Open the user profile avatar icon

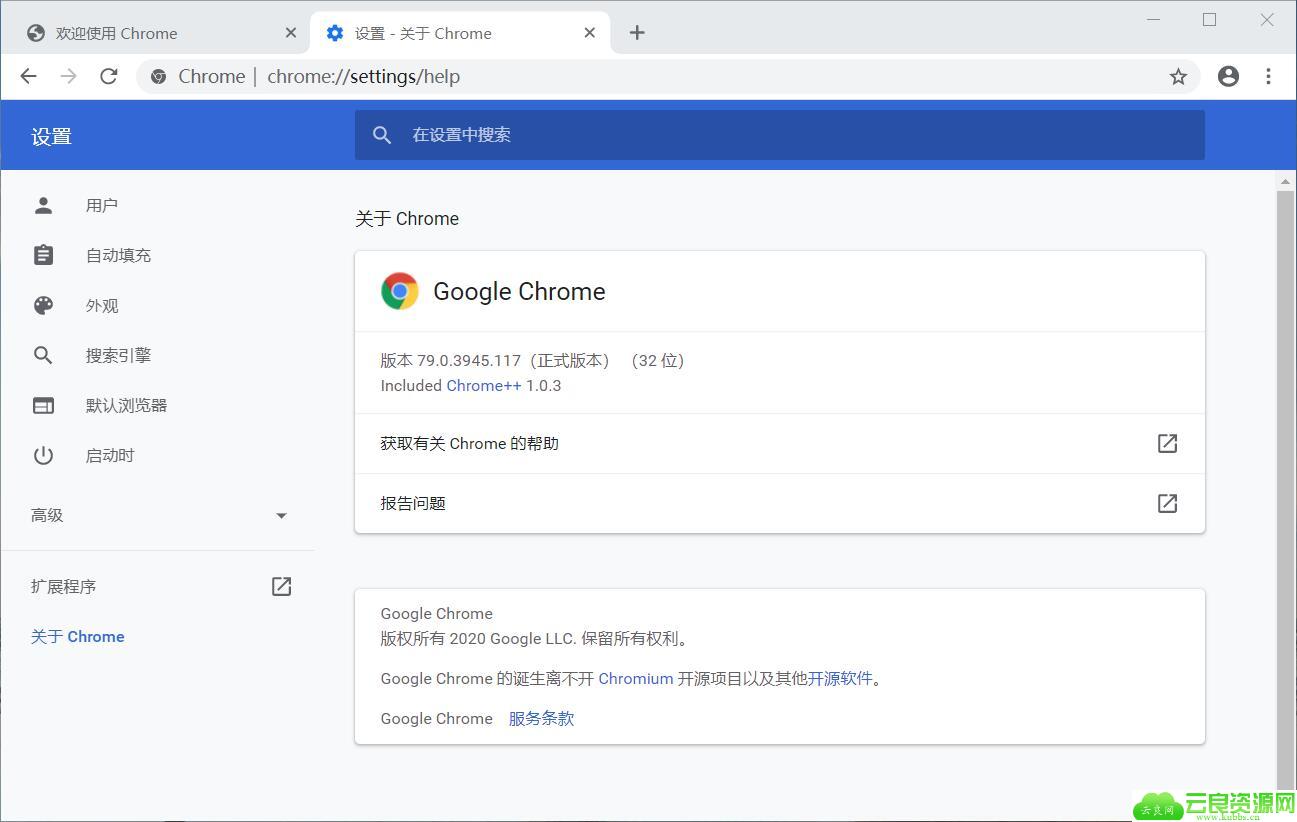click(1228, 76)
